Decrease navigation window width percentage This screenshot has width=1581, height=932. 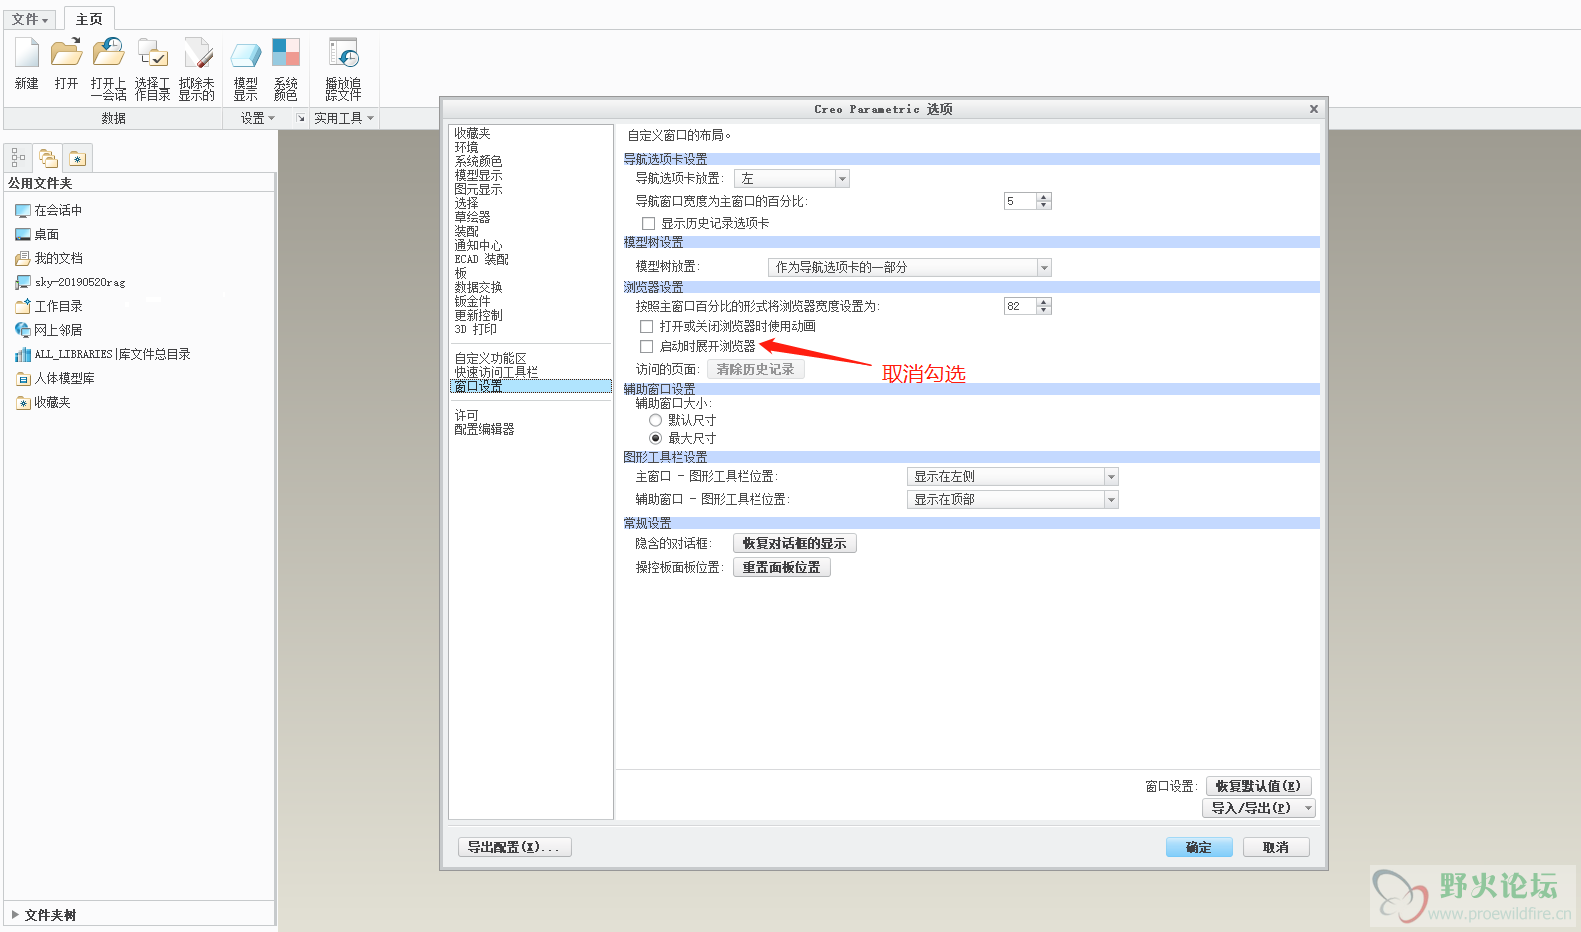(1044, 205)
